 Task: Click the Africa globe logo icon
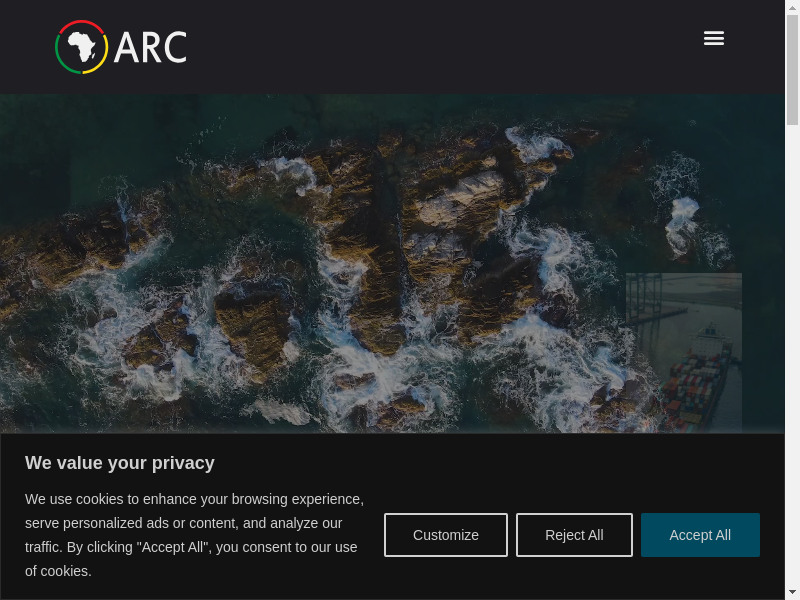coord(81,47)
